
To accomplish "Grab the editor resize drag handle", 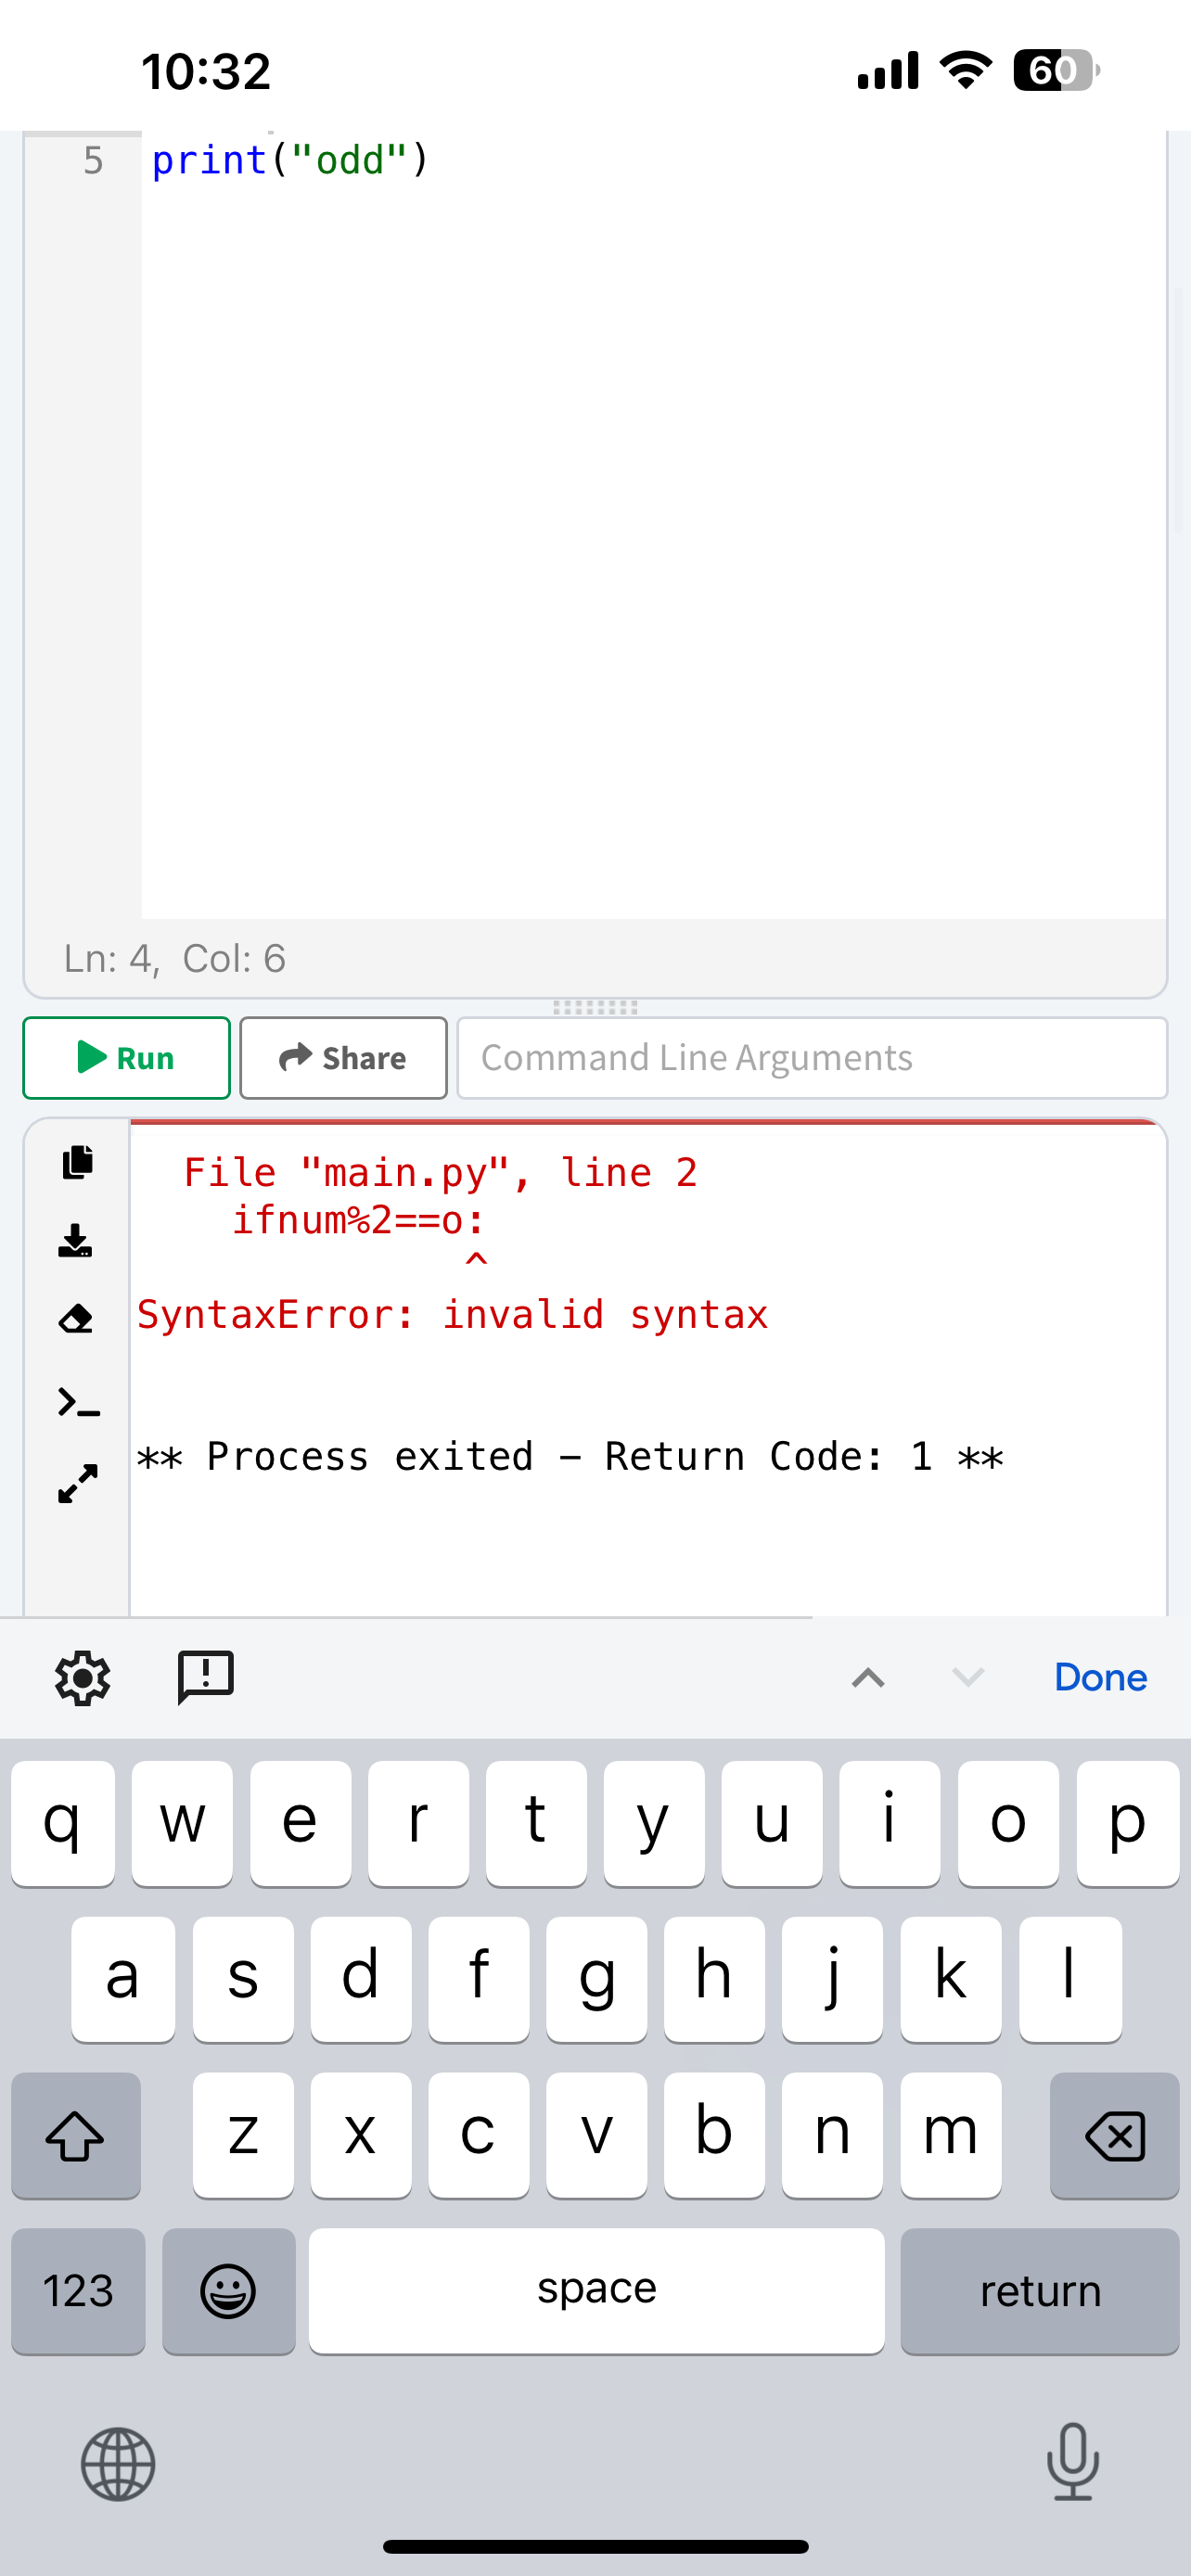I will coord(595,1007).
